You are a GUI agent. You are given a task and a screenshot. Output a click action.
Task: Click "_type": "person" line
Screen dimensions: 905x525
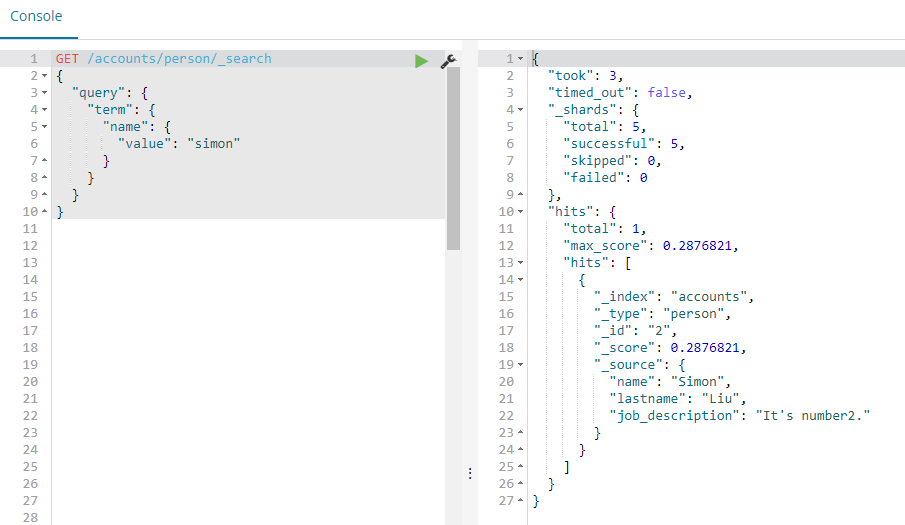(662, 314)
